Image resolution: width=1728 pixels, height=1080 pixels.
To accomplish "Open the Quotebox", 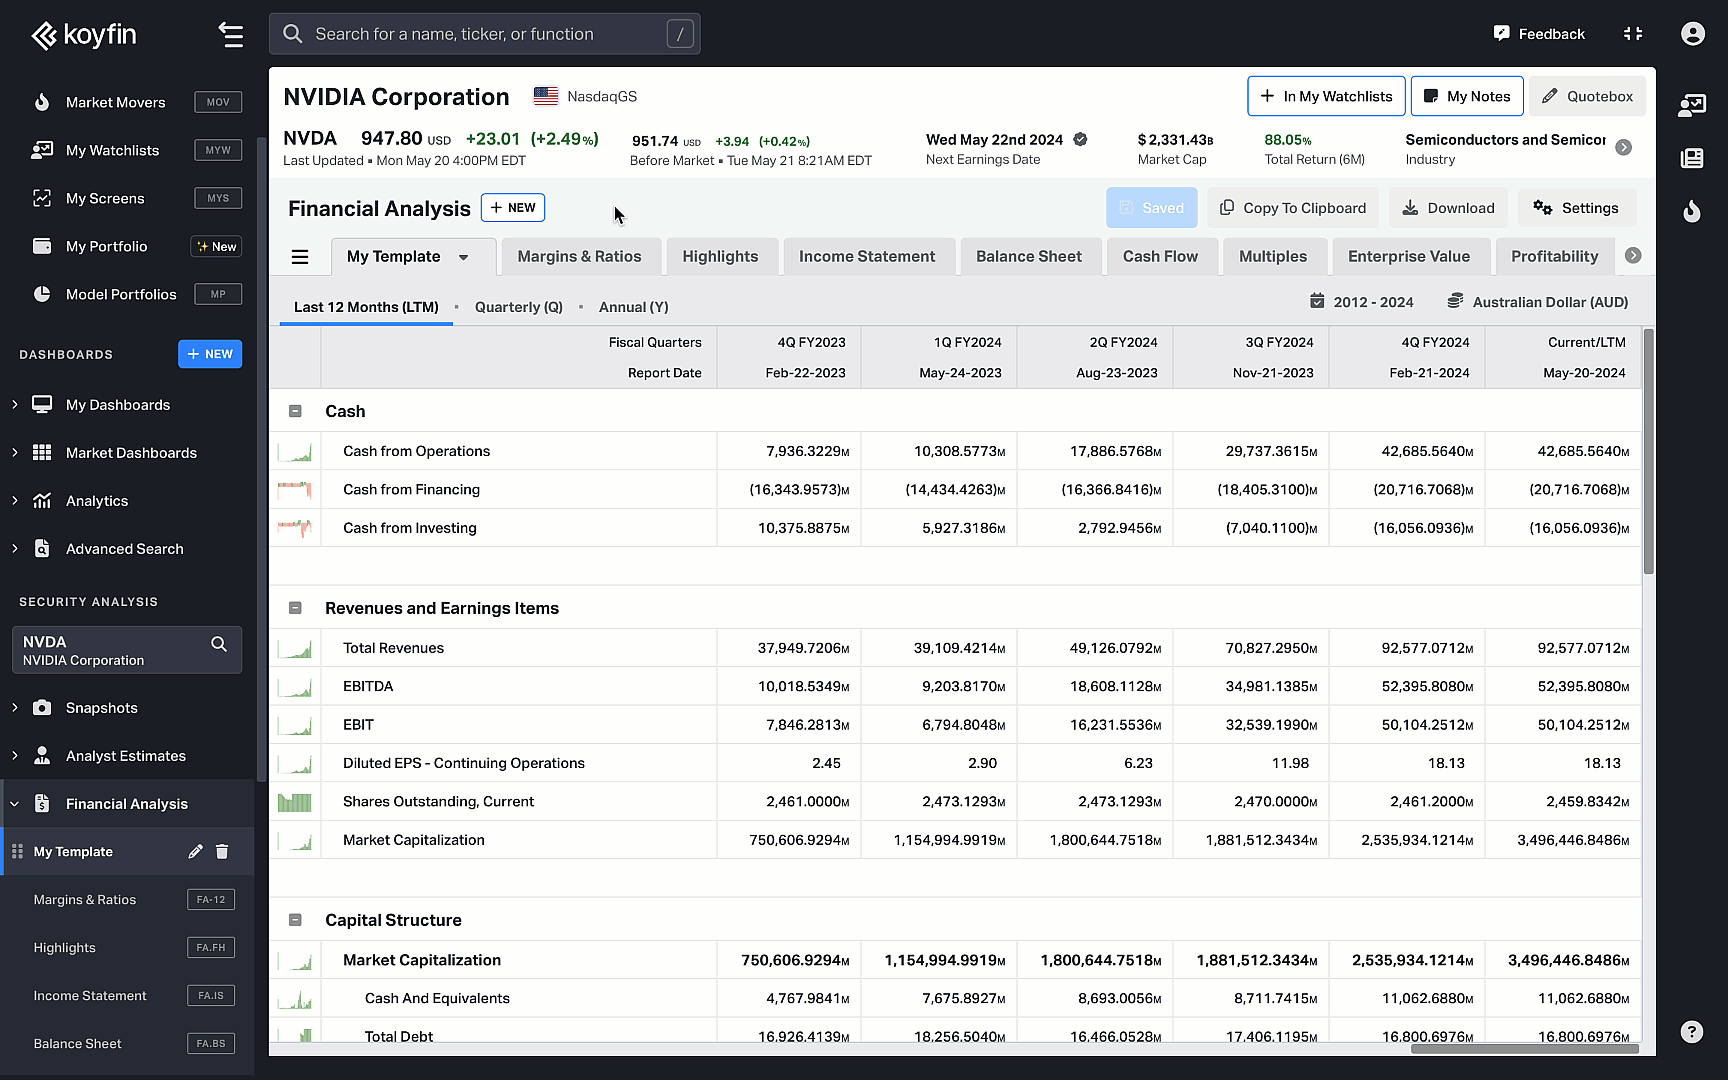I will (x=1588, y=95).
